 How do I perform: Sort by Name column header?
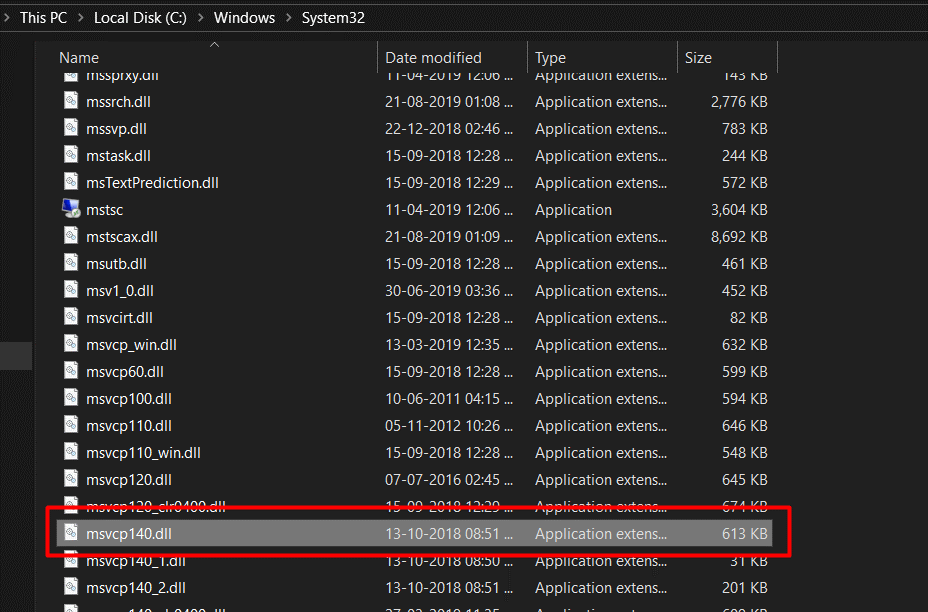point(79,58)
